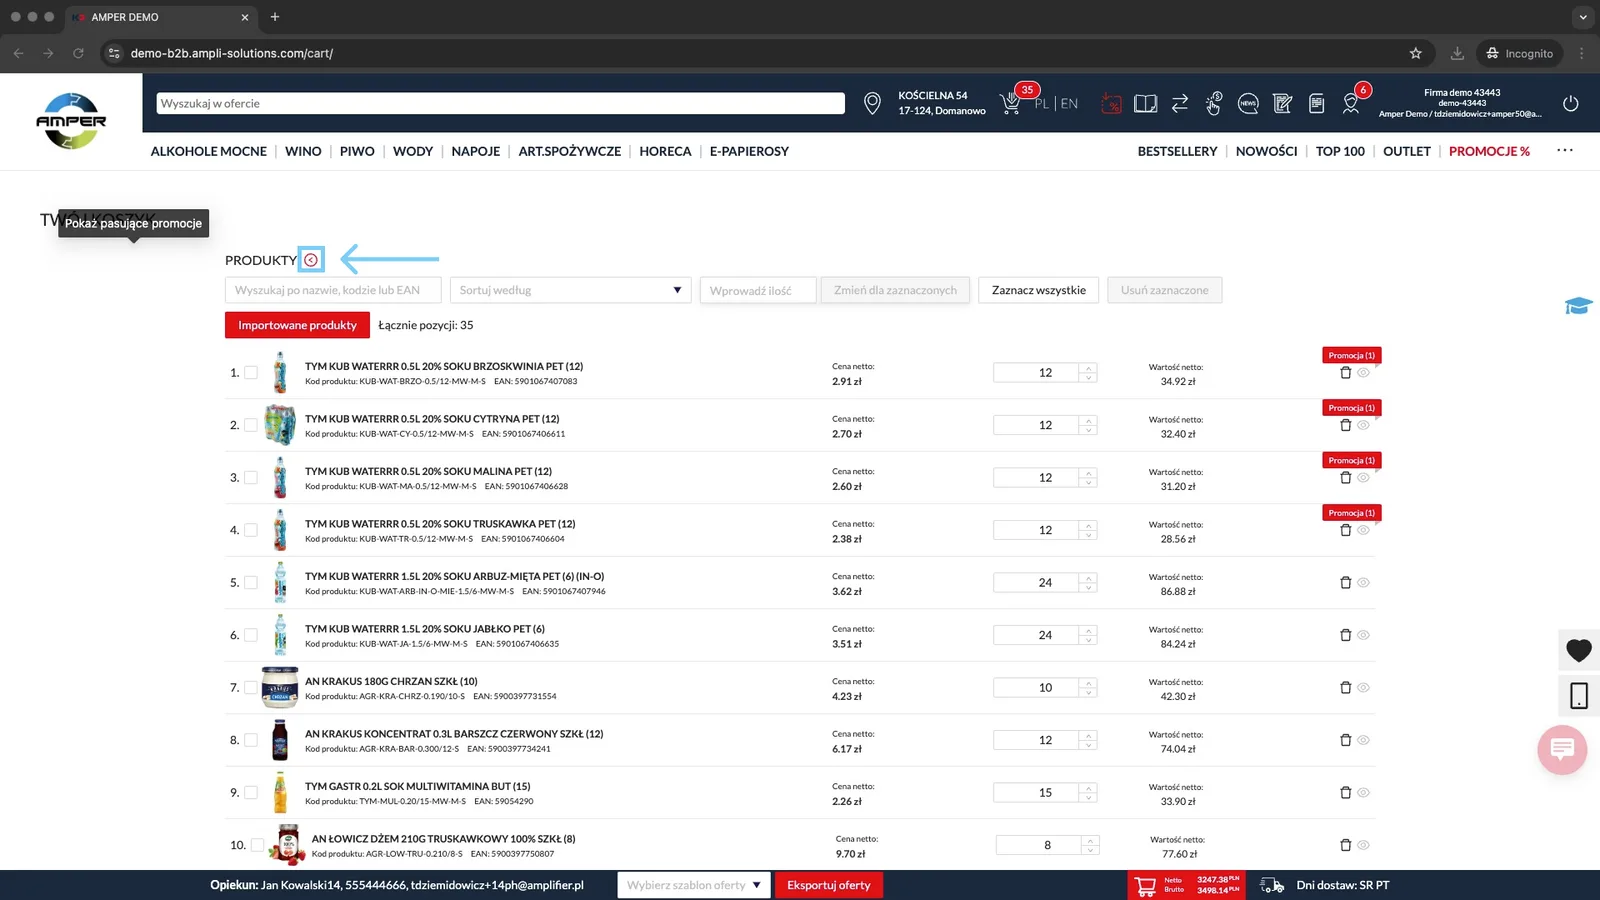Image resolution: width=1600 pixels, height=900 pixels.
Task: Delete the AN KRAKUS CHRZAN item via trash icon
Action: tap(1345, 688)
